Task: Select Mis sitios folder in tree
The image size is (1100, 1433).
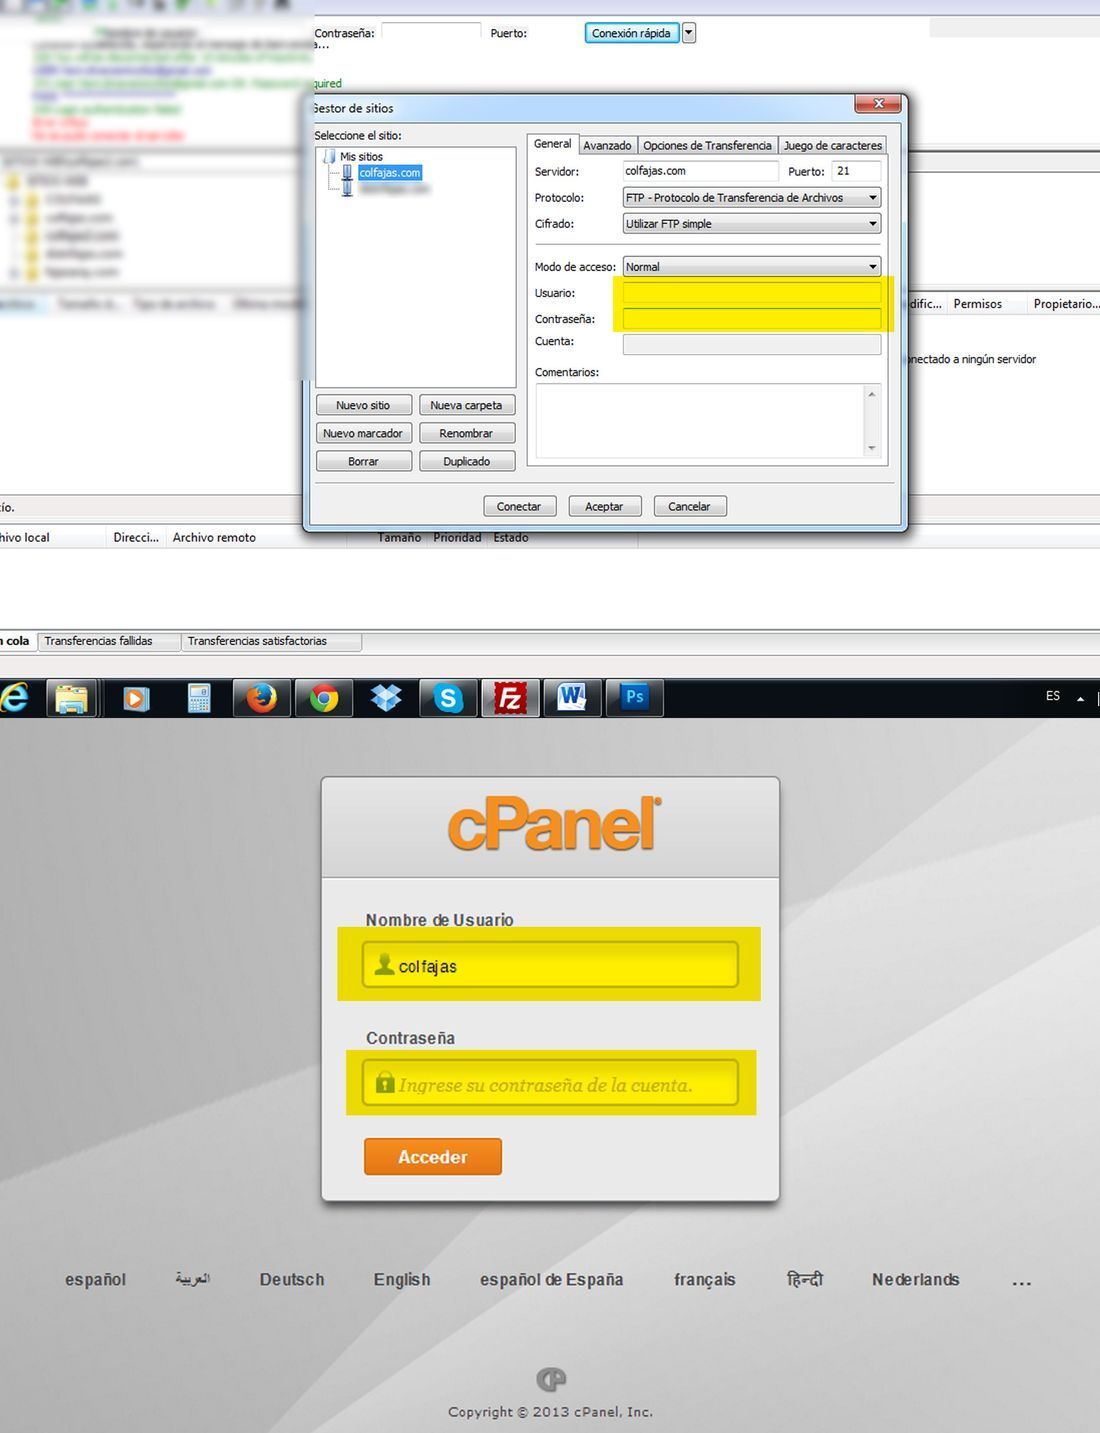Action: click(x=361, y=157)
